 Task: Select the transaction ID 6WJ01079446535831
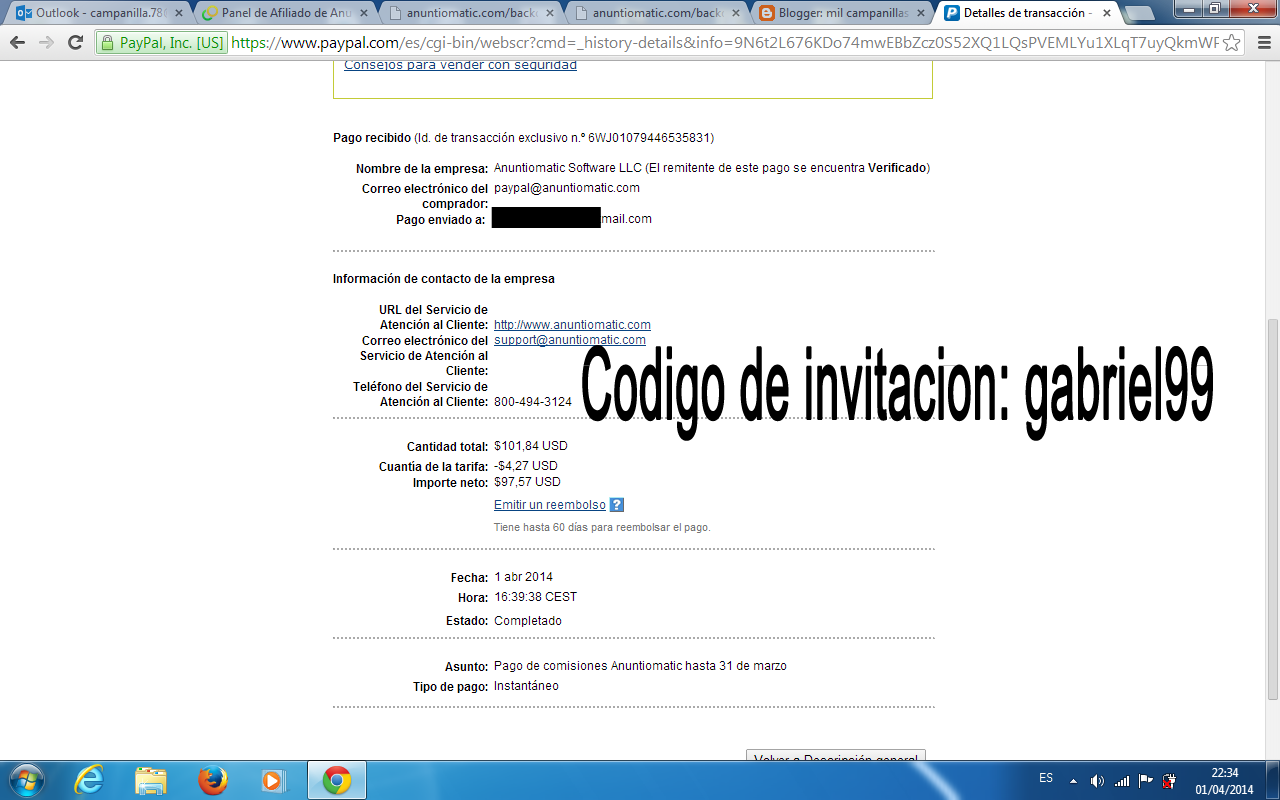[x=650, y=138]
